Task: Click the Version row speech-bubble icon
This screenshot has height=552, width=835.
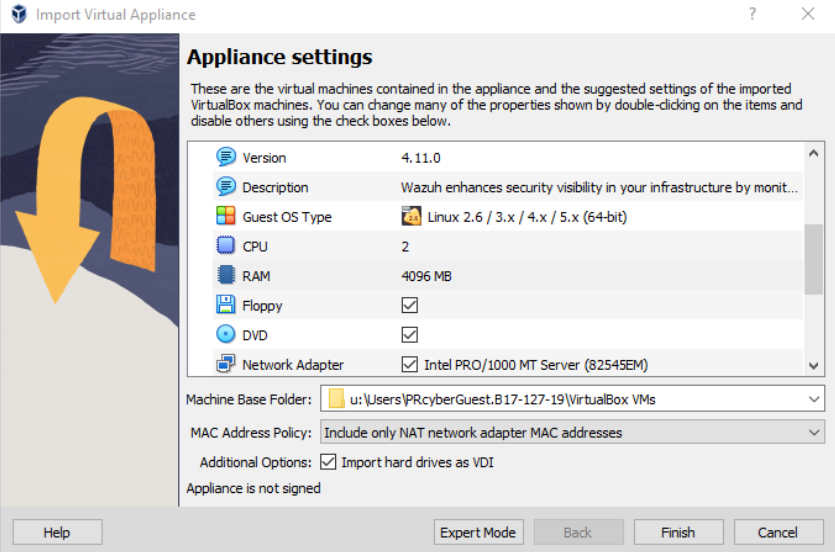Action: [226, 157]
